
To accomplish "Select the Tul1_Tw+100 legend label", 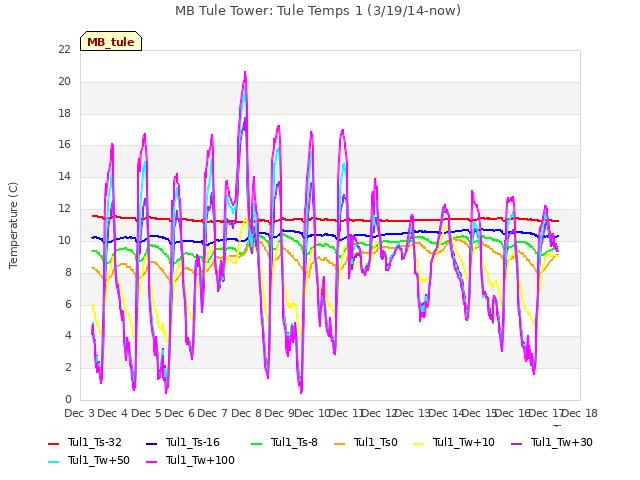I will point(200,460).
